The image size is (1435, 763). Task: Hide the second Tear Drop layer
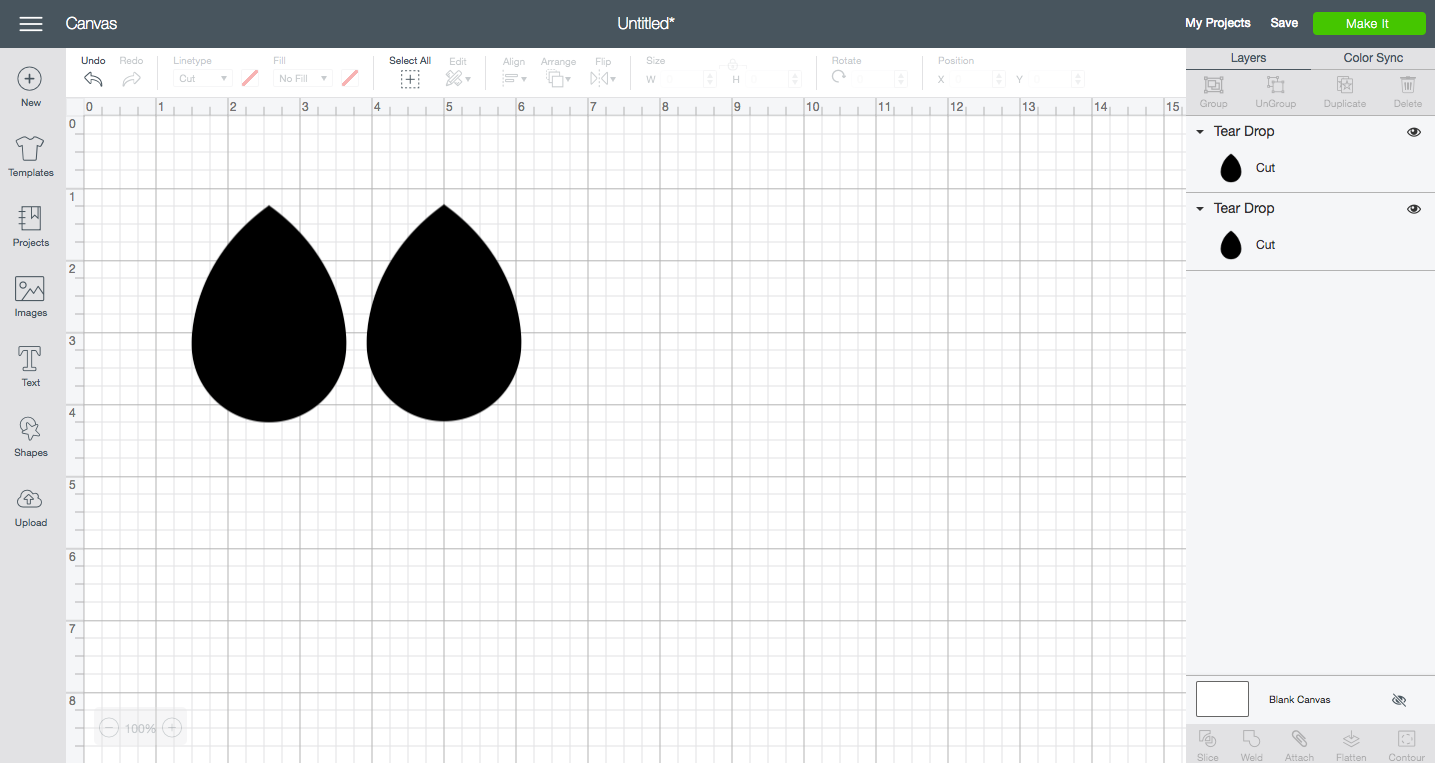(x=1414, y=209)
